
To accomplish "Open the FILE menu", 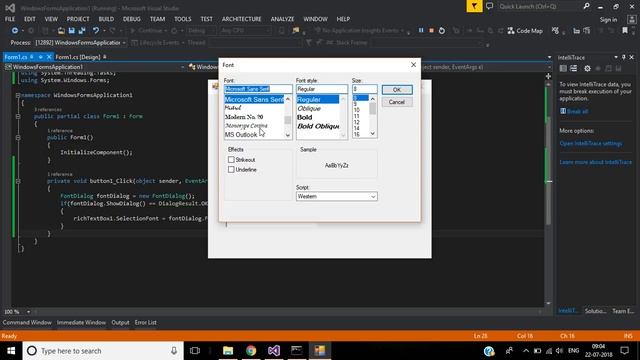I will point(10,19).
